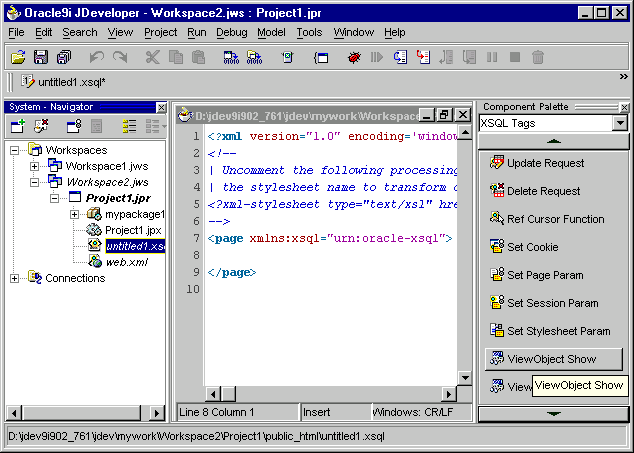Open the XSQL Tags palette dropdown

620,123
